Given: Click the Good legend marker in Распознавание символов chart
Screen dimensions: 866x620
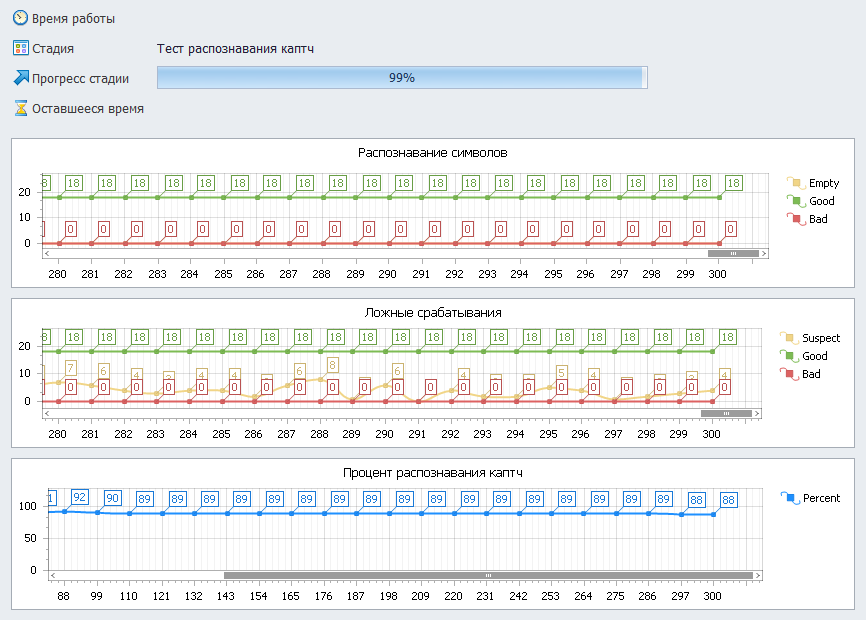Looking at the screenshot, I should coord(796,202).
